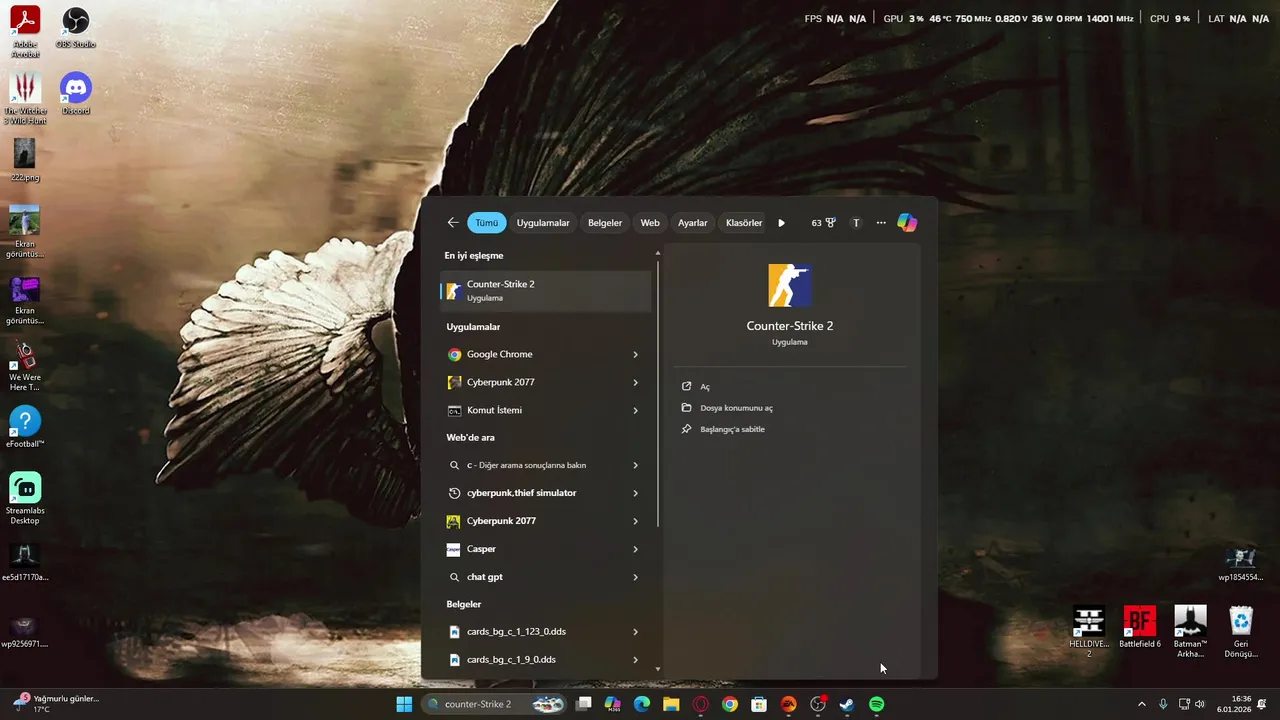Open the weather widget 'Yağmurlu günler'
Image resolution: width=1280 pixels, height=720 pixels.
[55, 704]
